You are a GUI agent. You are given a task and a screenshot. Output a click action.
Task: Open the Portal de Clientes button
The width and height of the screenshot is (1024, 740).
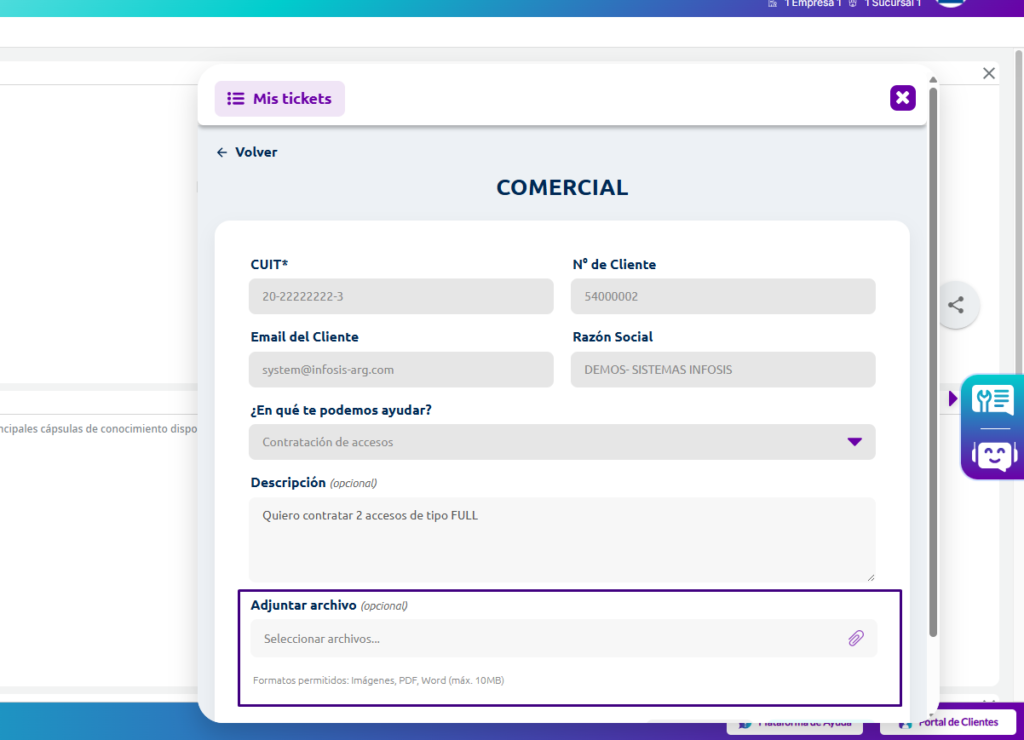(x=948, y=723)
